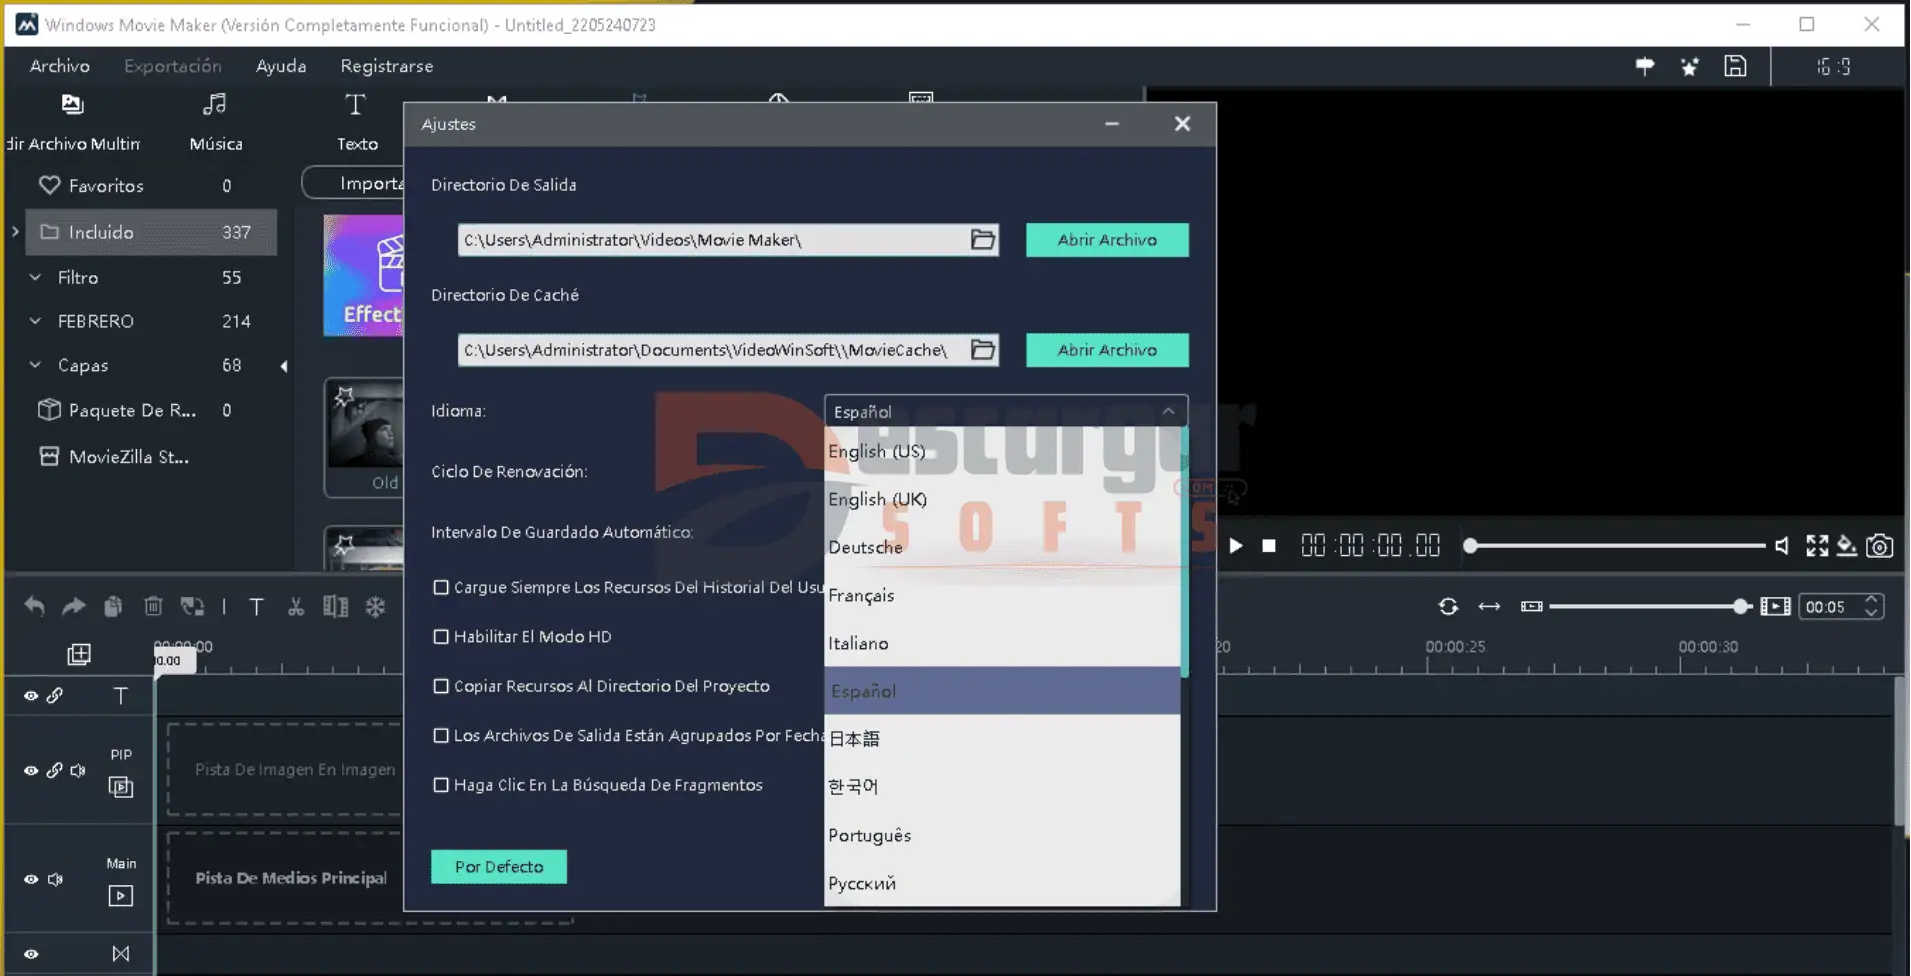Open the Ayuda menu
The width and height of the screenshot is (1911, 976).
(x=281, y=66)
